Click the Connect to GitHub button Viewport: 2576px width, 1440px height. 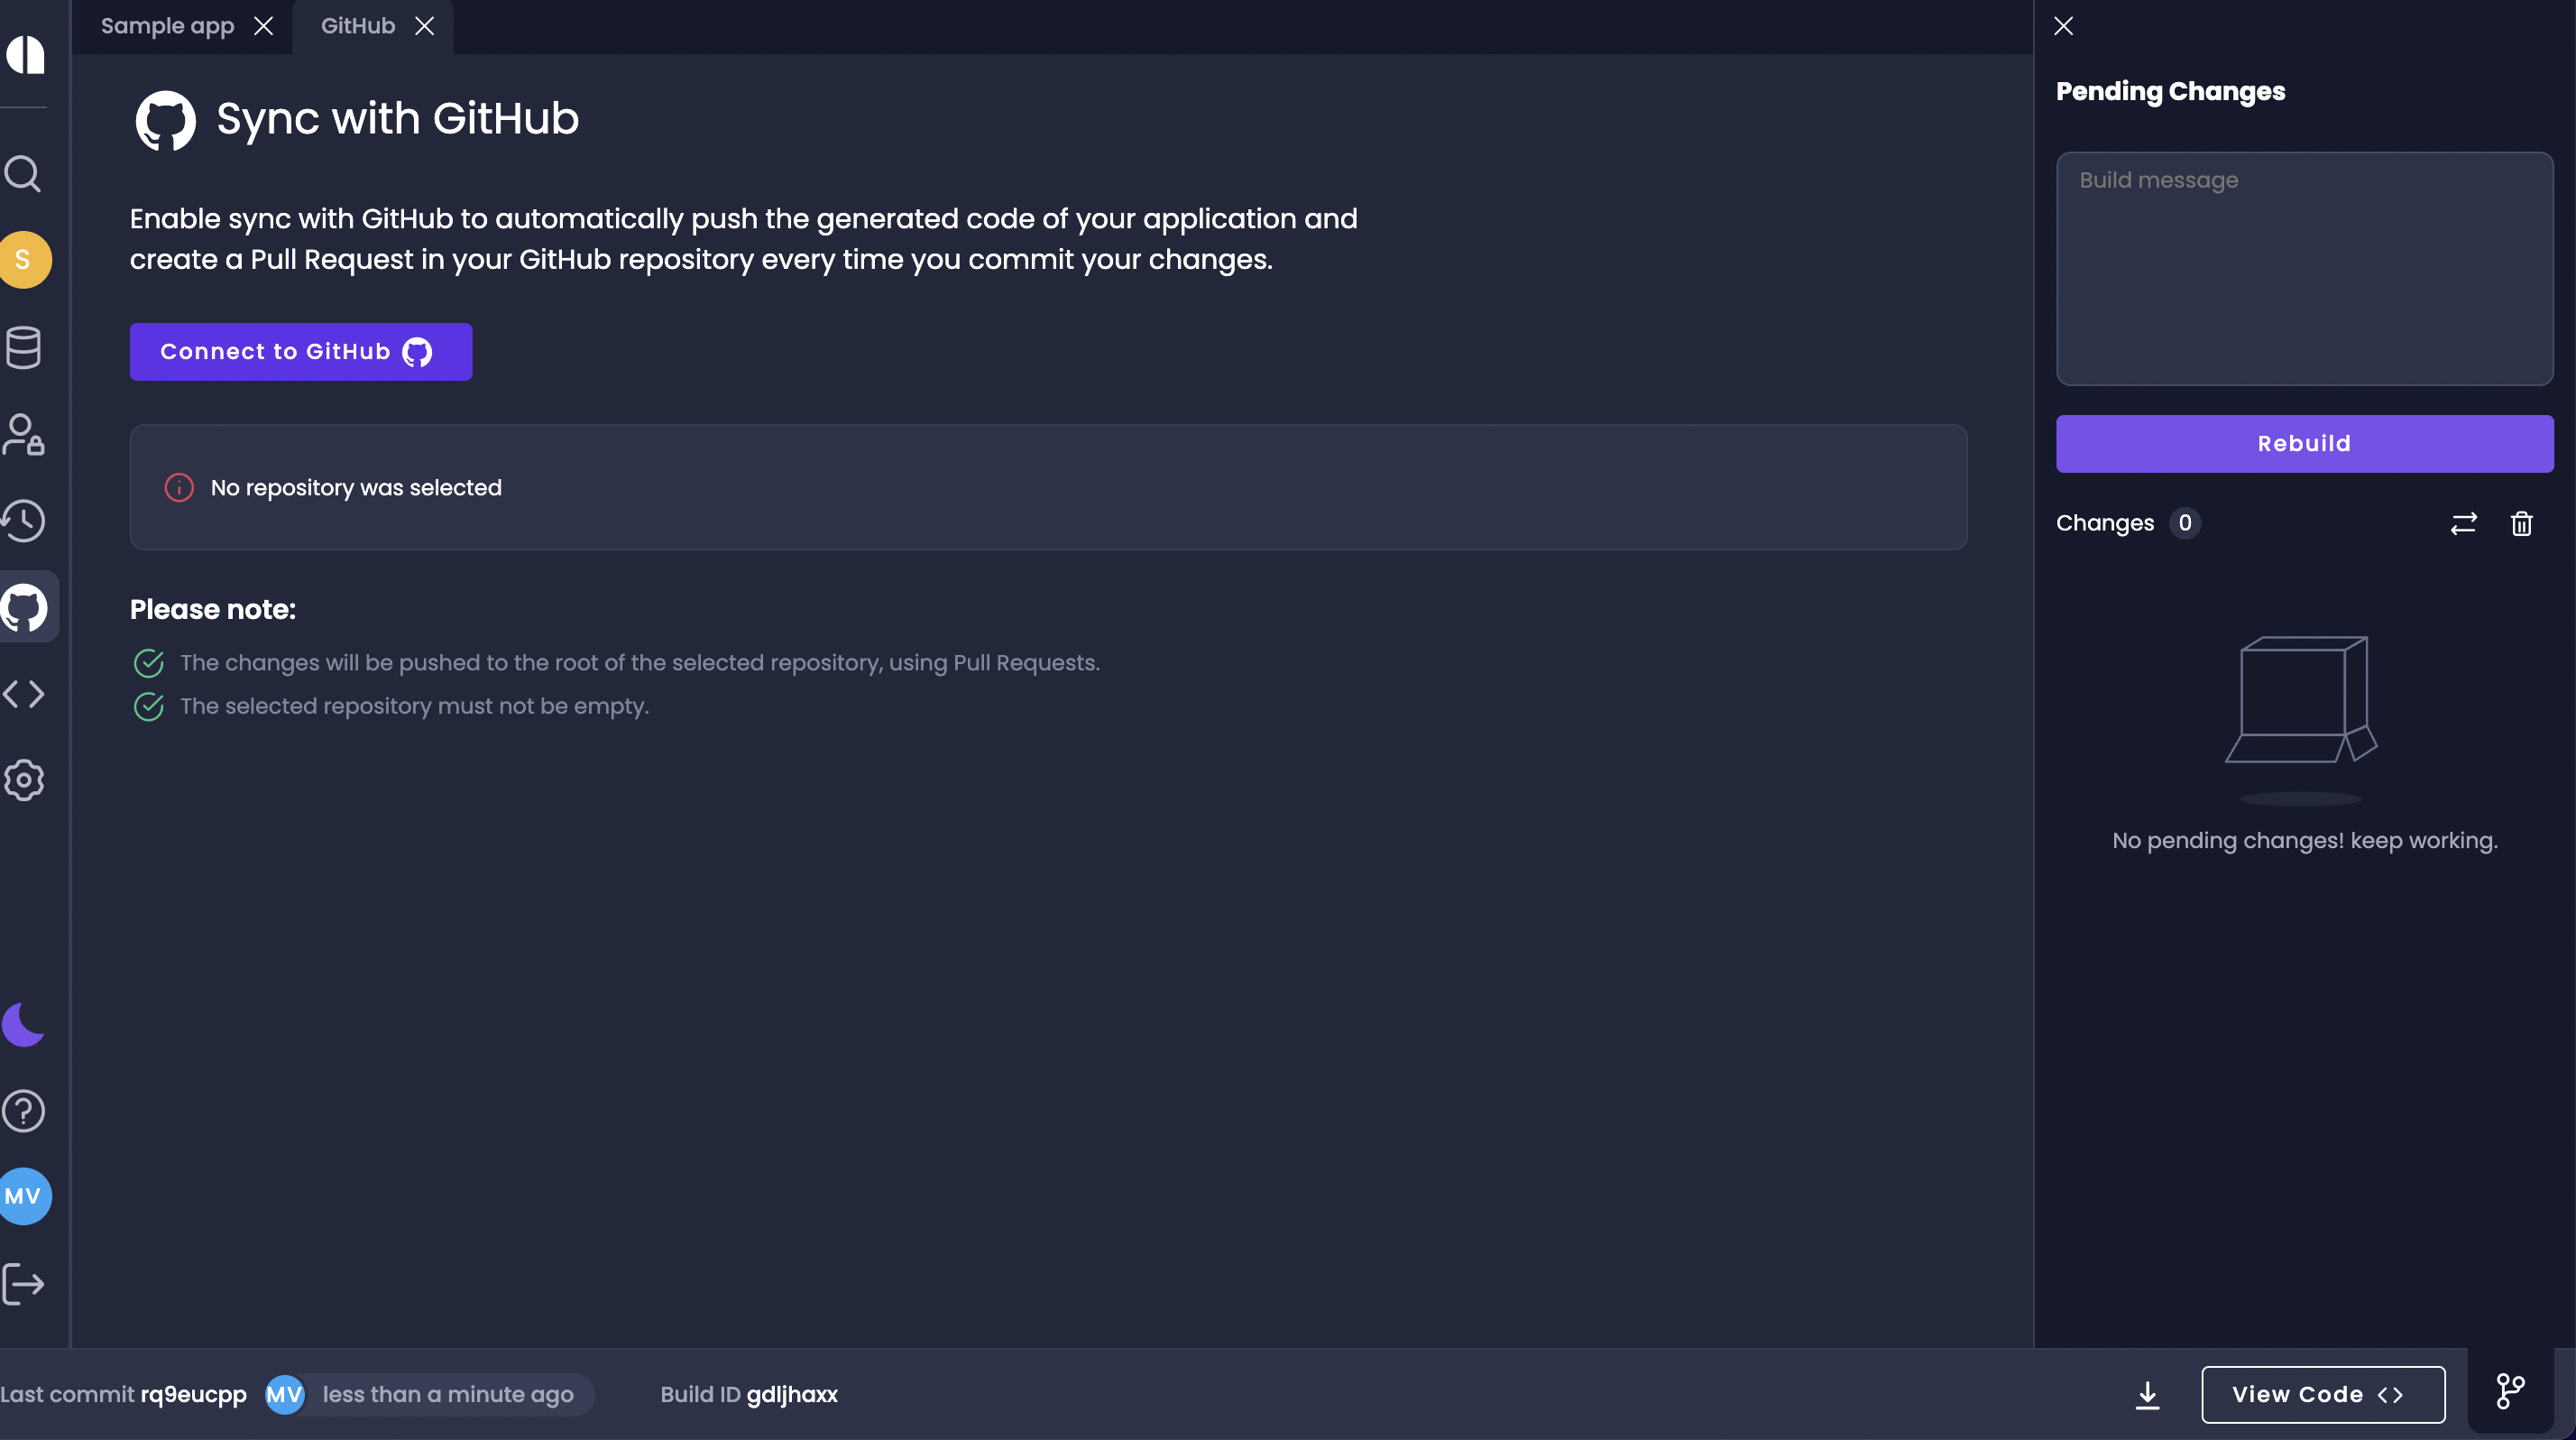tap(300, 351)
